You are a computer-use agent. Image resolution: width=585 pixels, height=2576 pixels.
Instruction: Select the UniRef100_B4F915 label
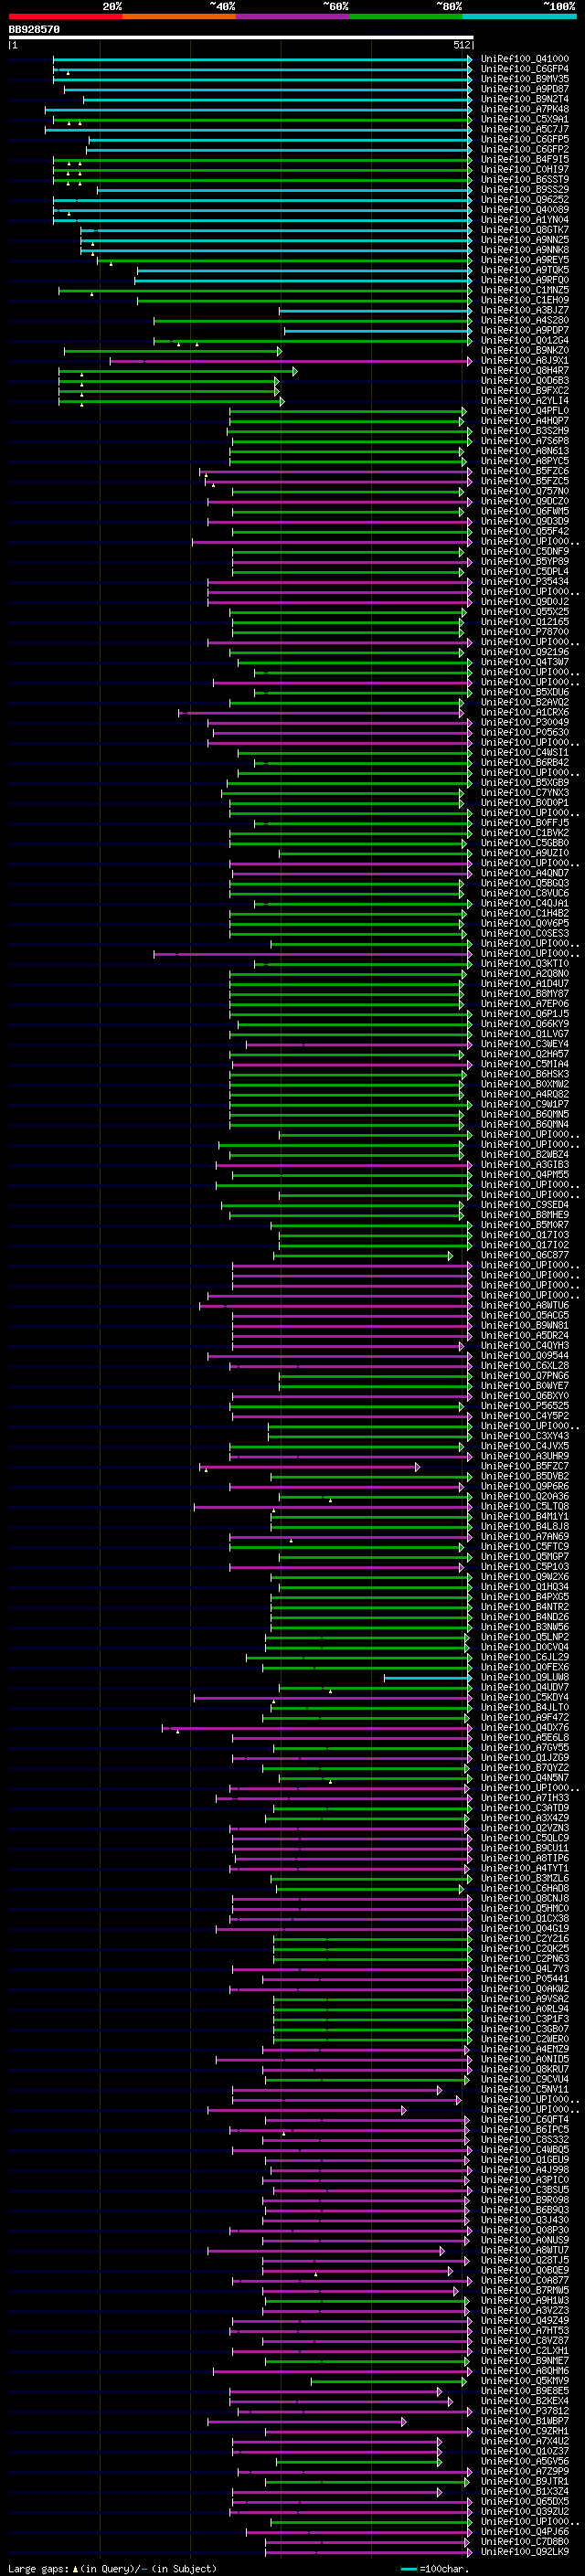click(x=525, y=159)
